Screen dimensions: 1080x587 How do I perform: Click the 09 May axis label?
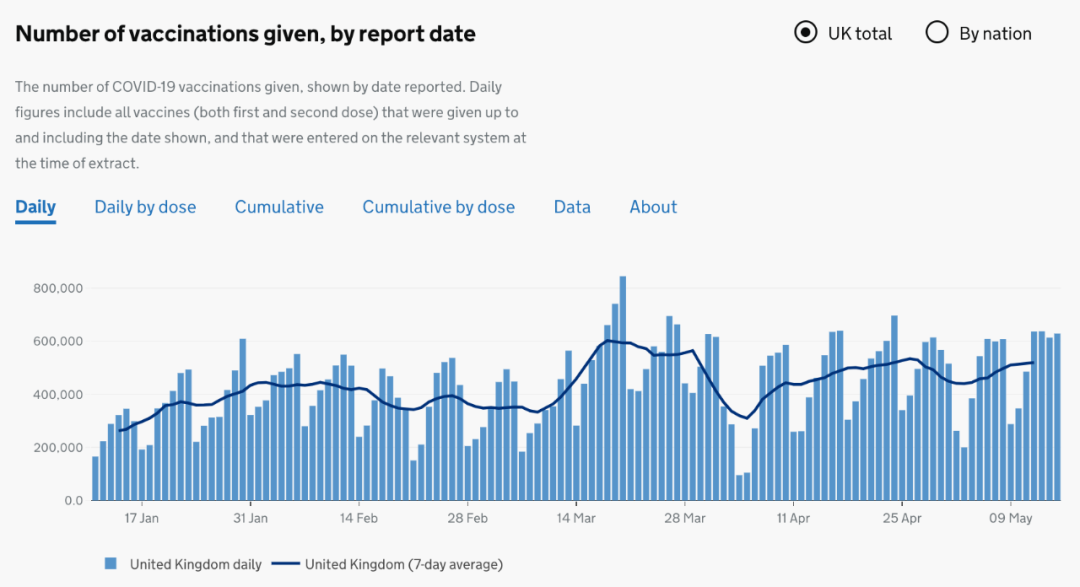[x=1010, y=518]
